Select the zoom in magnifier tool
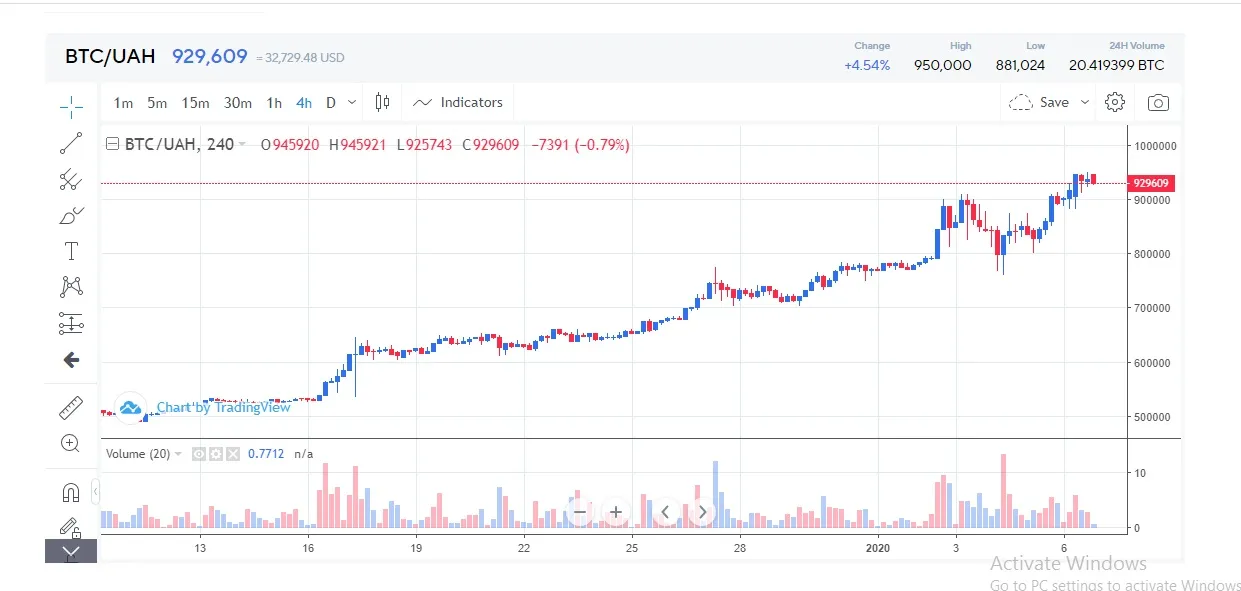Image resolution: width=1241 pixels, height=591 pixels. pyautogui.click(x=71, y=443)
